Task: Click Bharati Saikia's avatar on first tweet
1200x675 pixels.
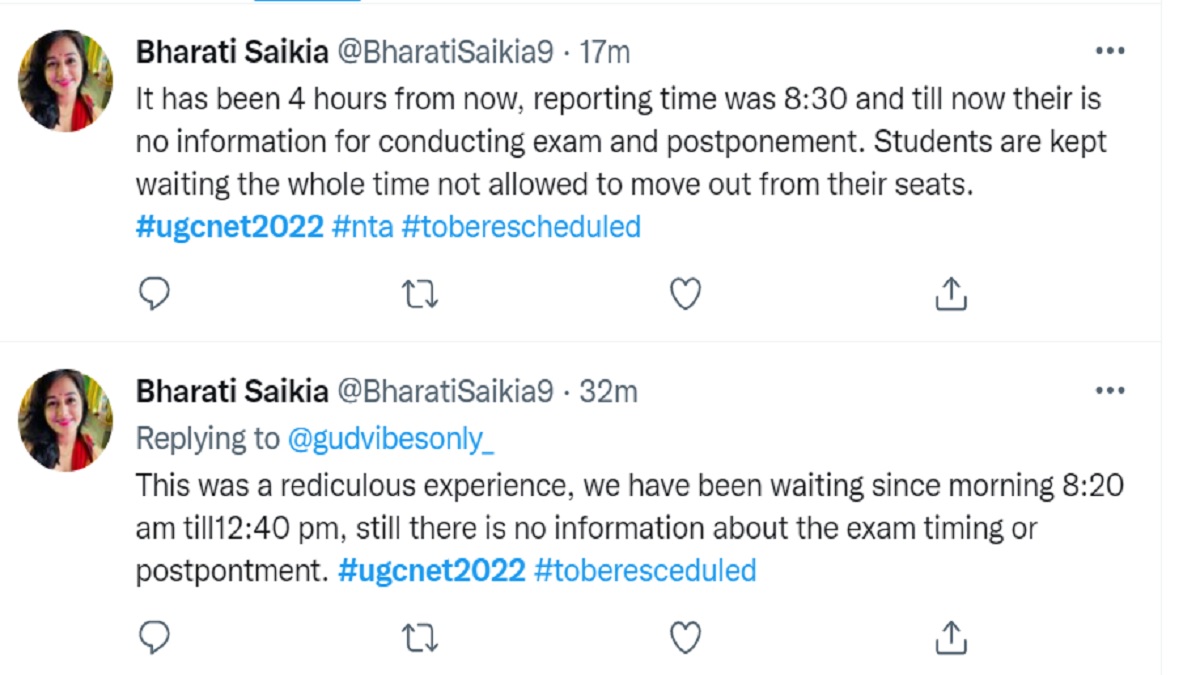Action: click(x=67, y=80)
